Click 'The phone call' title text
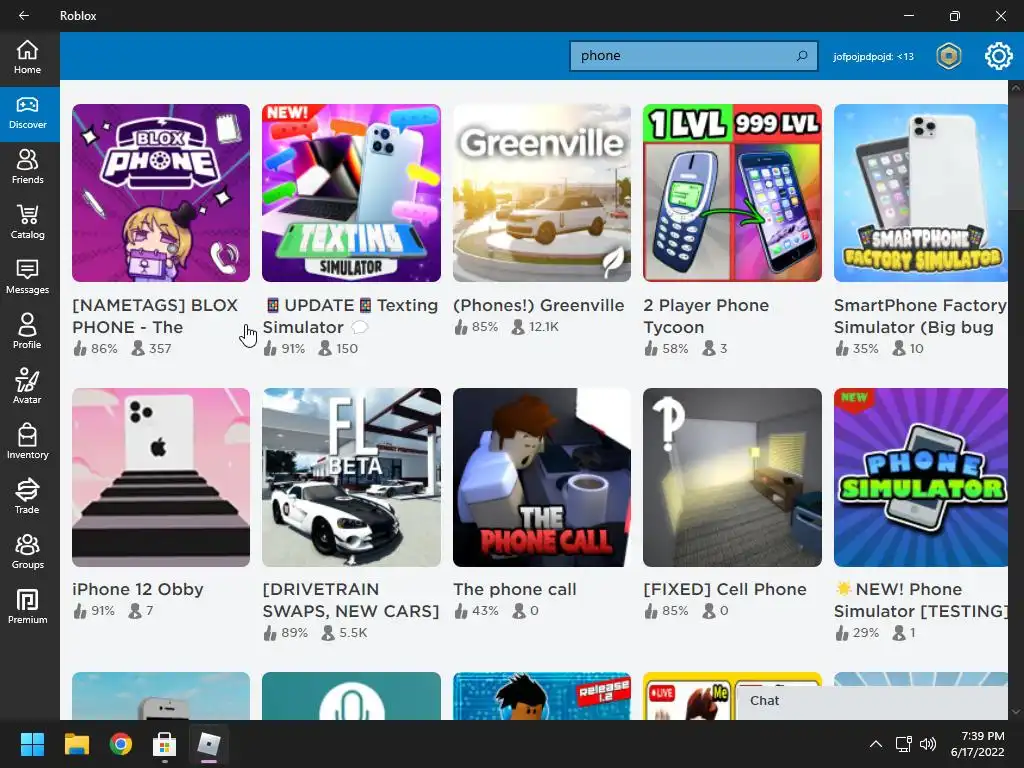The image size is (1024, 768). point(515,589)
